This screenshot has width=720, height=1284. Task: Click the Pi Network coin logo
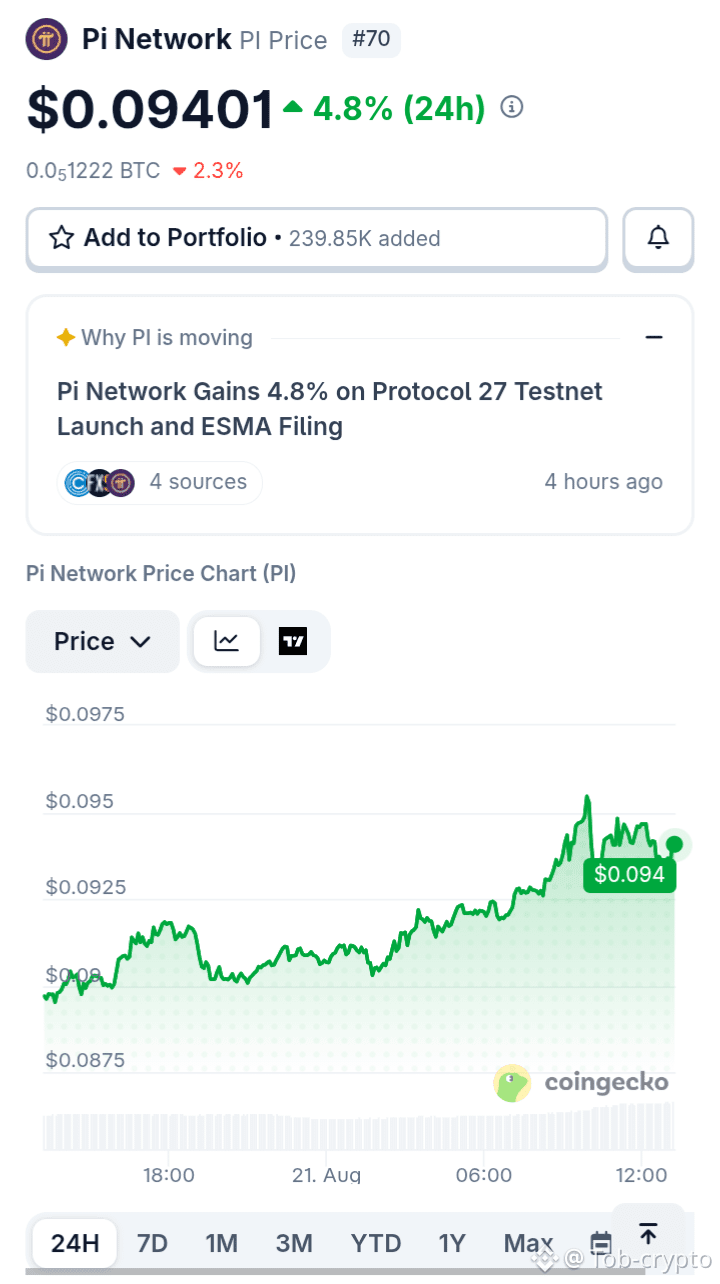coord(46,40)
